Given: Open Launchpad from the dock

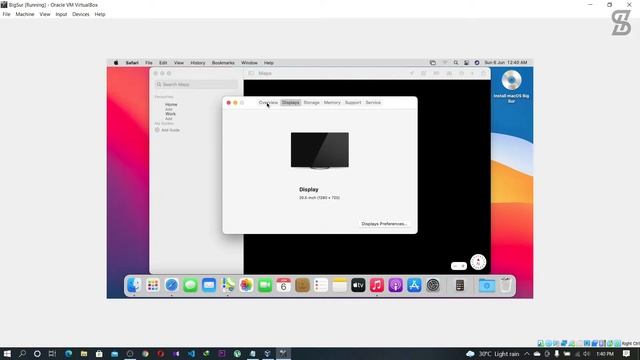Looking at the screenshot, I should [x=153, y=285].
